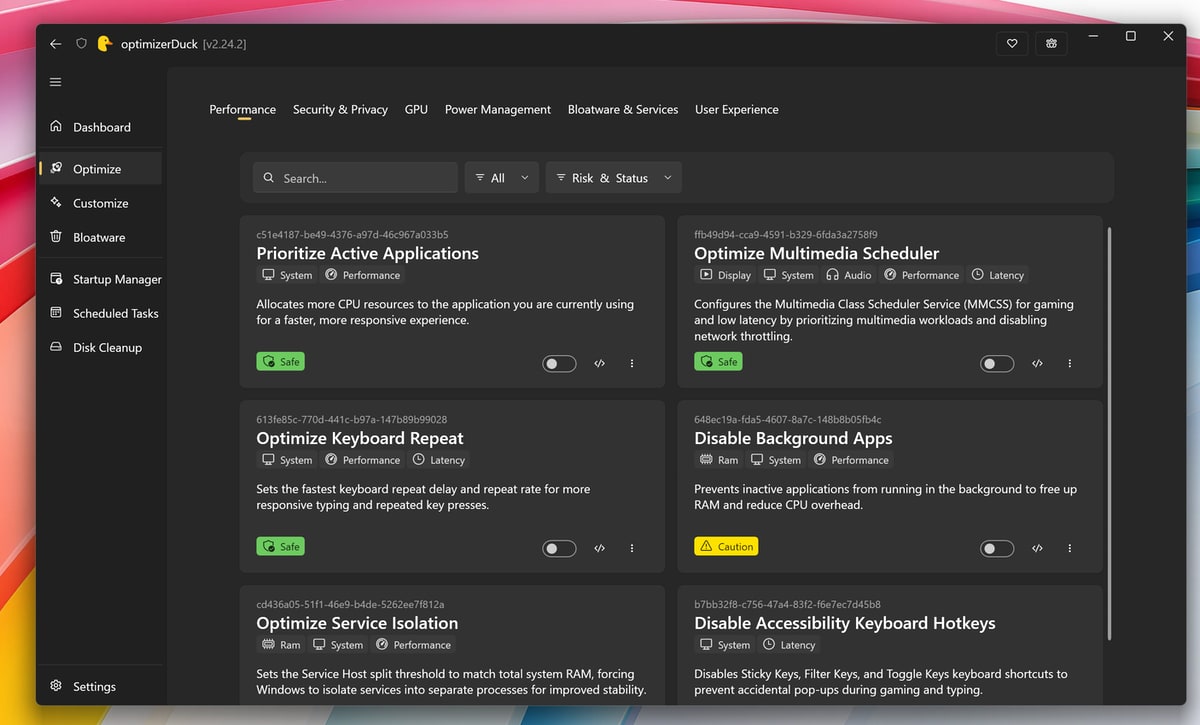Viewport: 1200px width, 725px height.
Task: Click Display tag on Optimize Multimedia Scheduler
Action: click(725, 275)
